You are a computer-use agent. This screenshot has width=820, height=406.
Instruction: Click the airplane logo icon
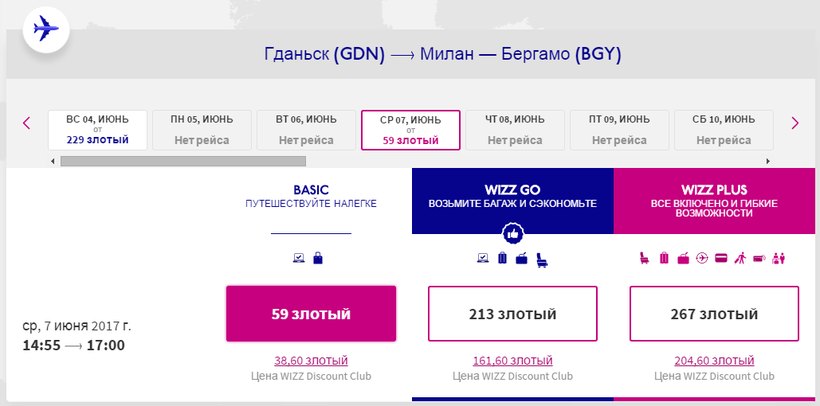tap(45, 28)
